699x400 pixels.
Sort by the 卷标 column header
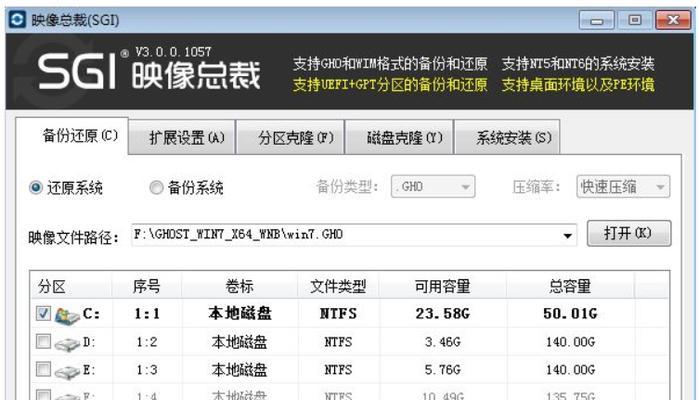pos(239,286)
